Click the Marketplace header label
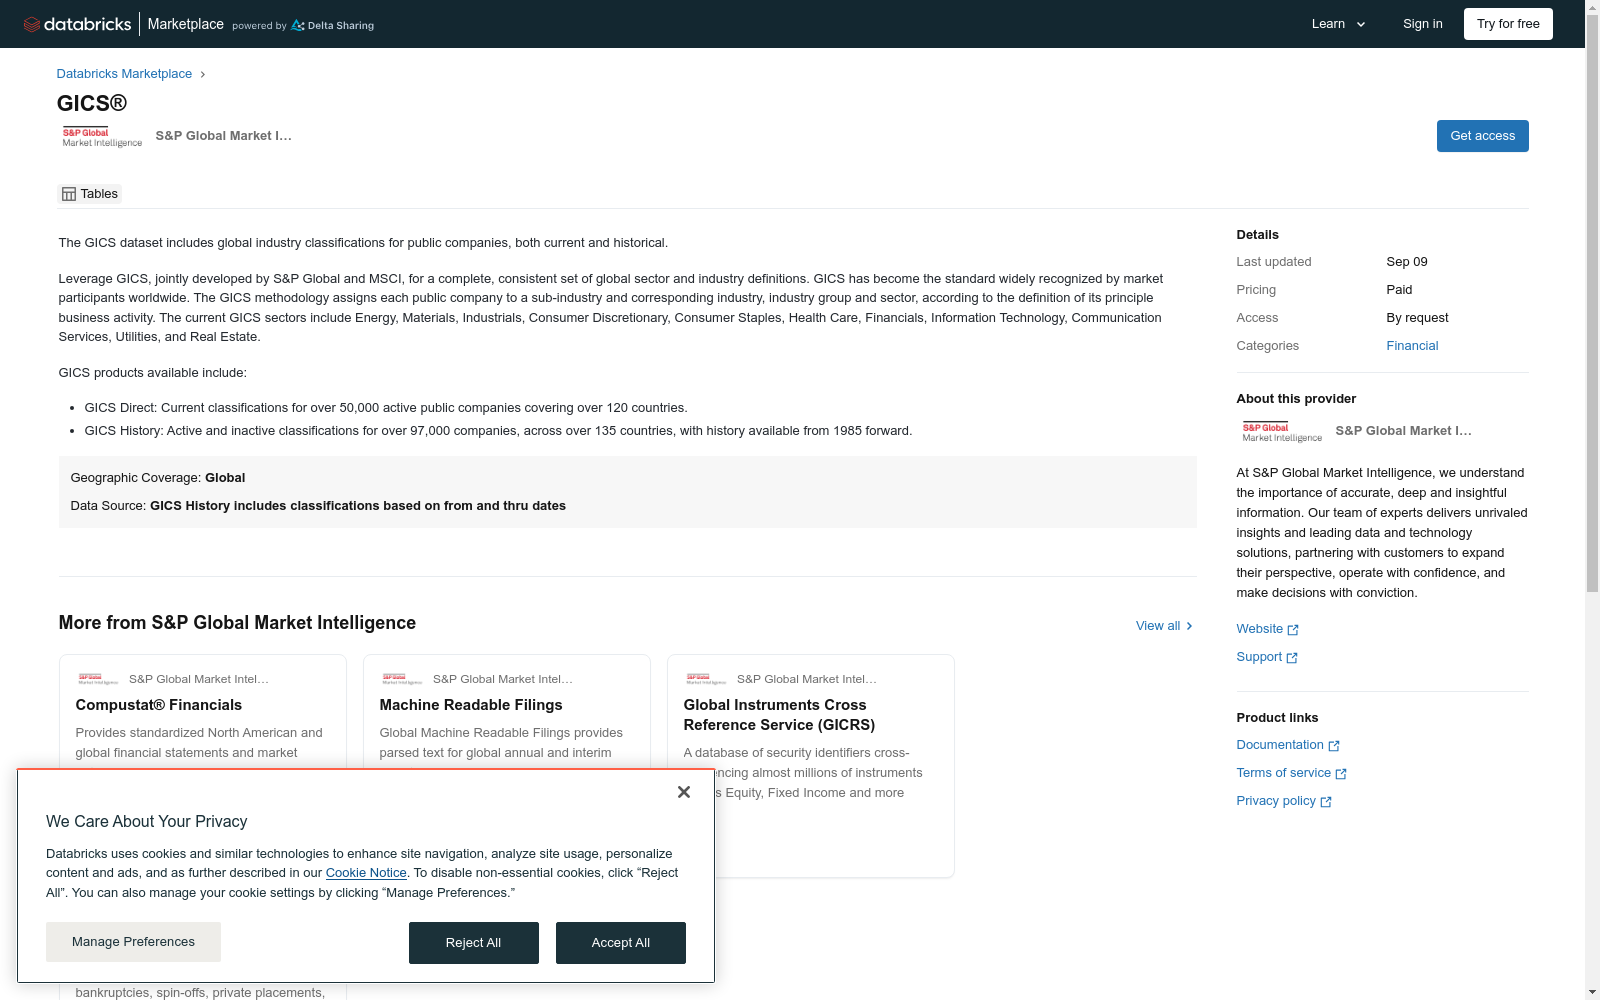The width and height of the screenshot is (1600, 1000). pyautogui.click(x=185, y=24)
